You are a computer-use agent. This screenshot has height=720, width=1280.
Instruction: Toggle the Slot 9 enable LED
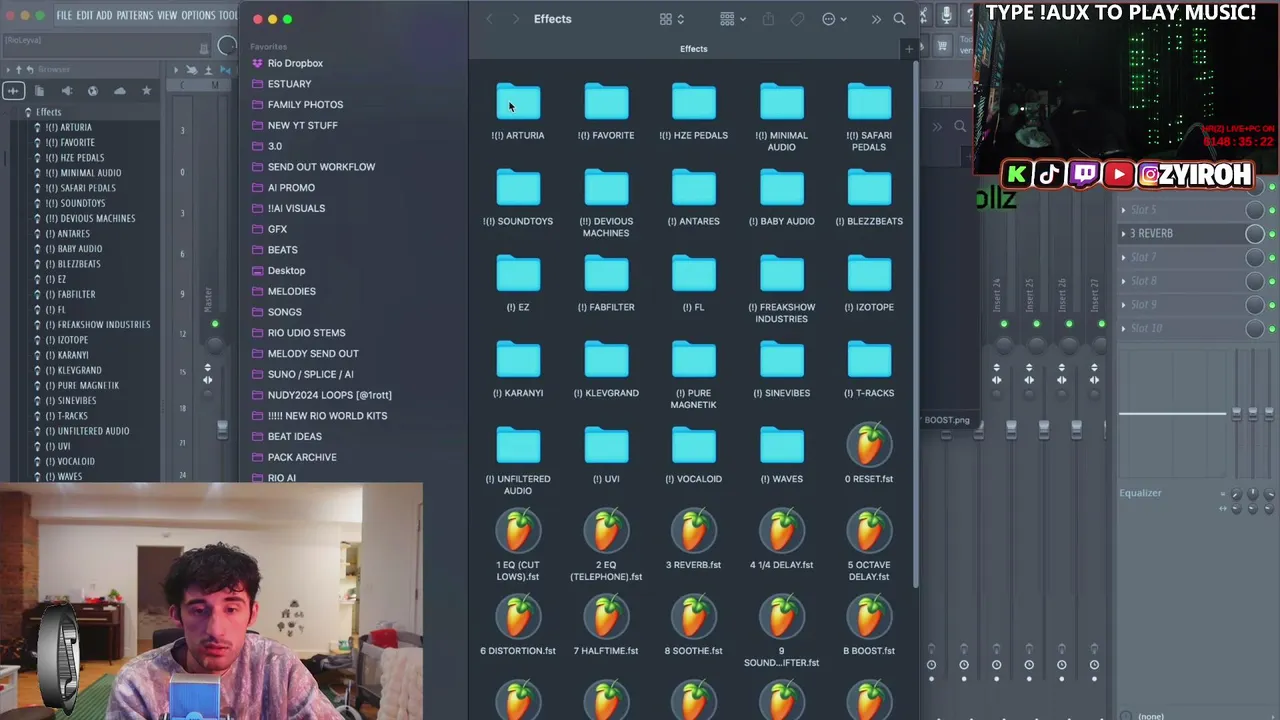point(1272,305)
